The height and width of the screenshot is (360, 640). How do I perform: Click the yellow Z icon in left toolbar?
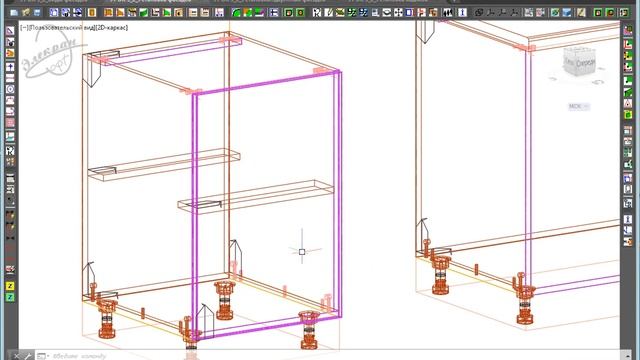pos(10,286)
